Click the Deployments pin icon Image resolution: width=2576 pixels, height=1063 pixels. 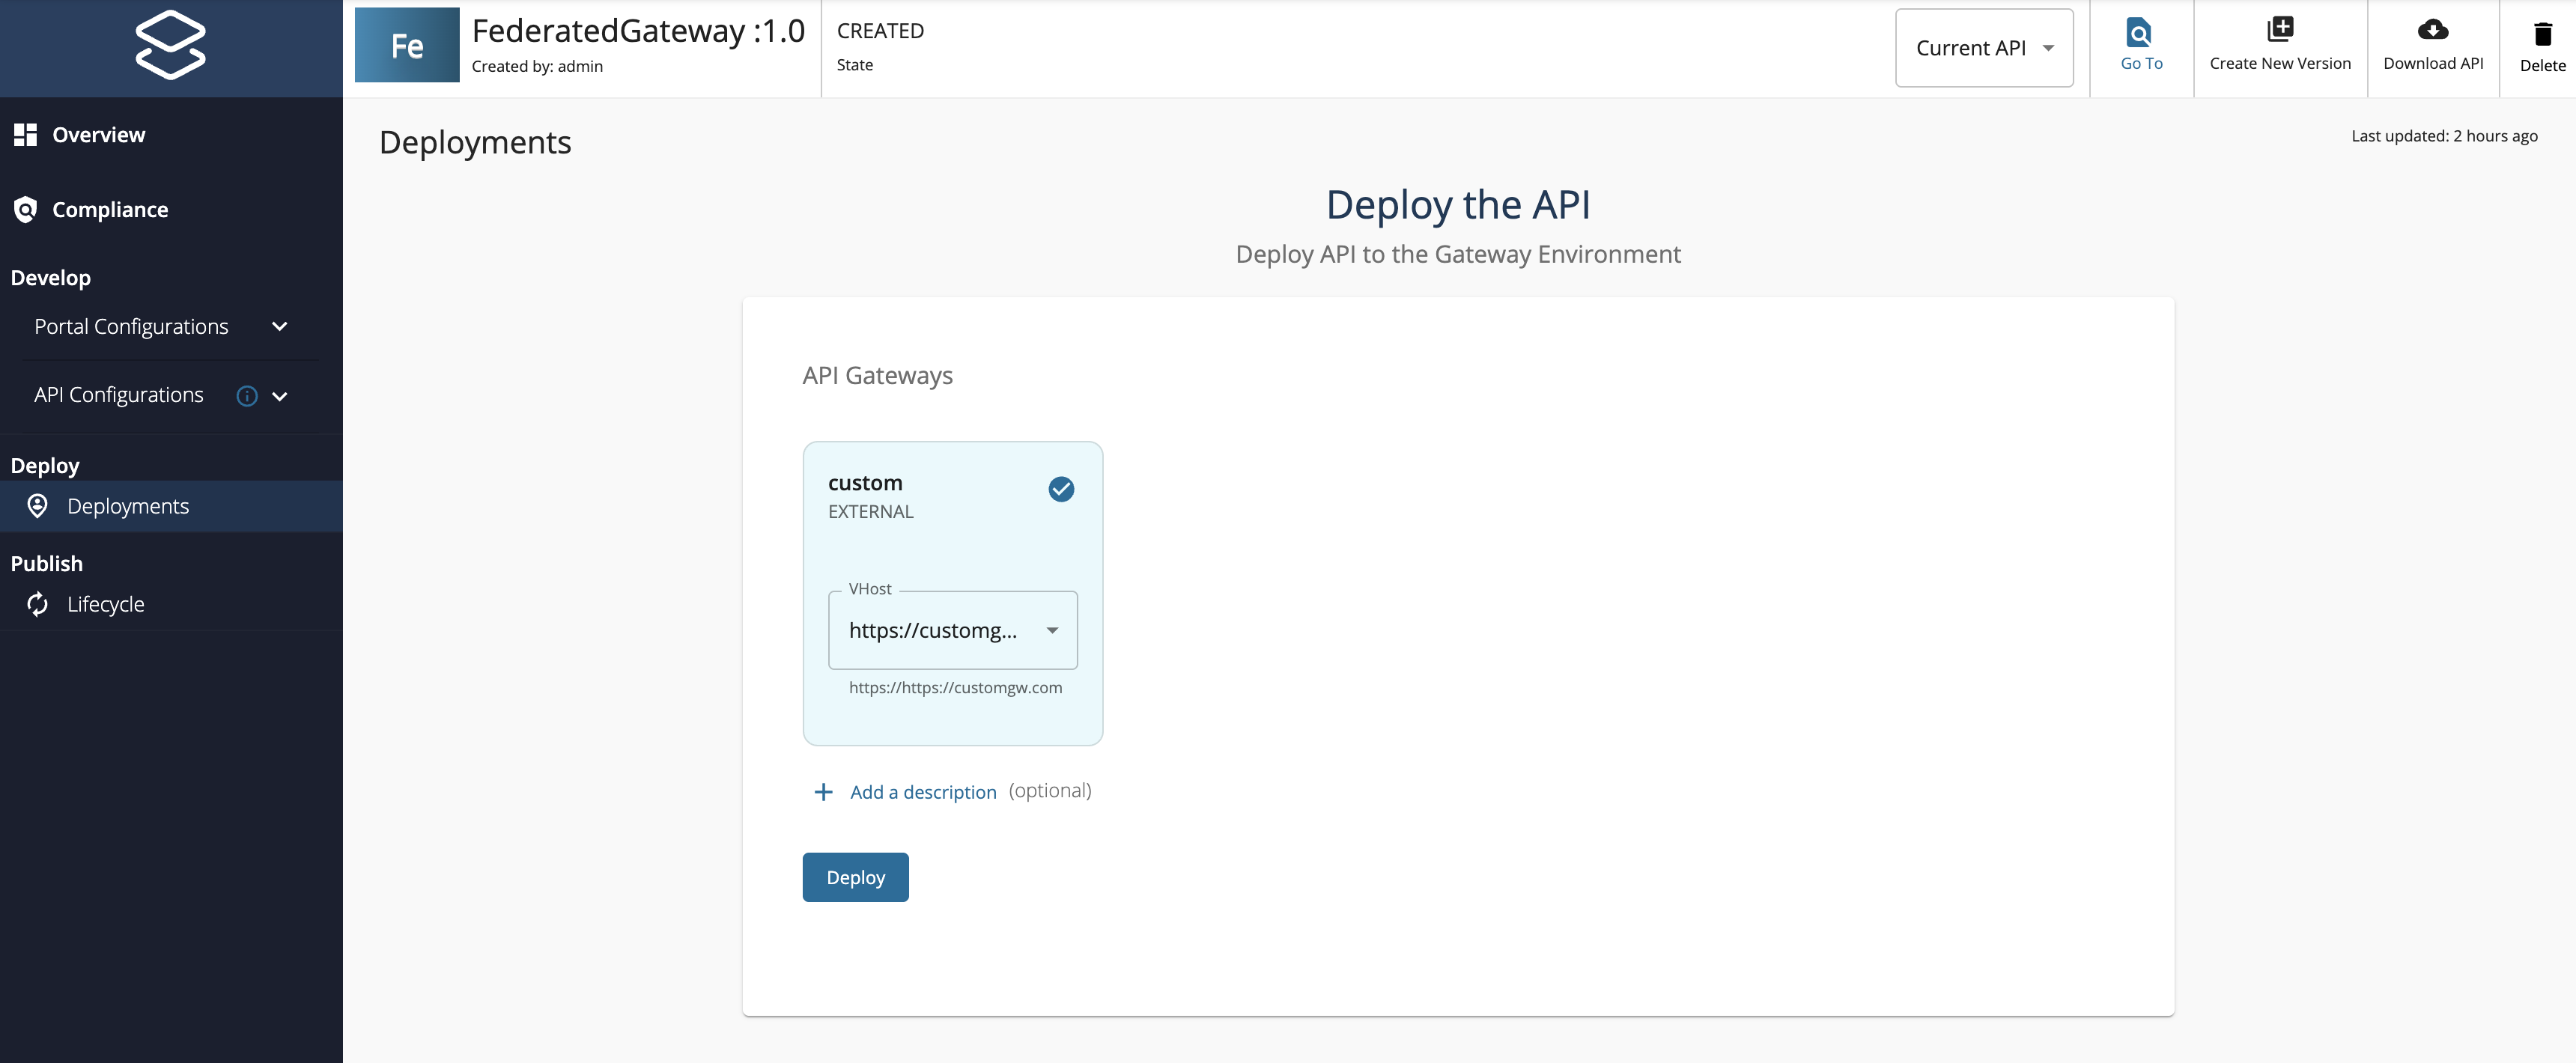(37, 506)
